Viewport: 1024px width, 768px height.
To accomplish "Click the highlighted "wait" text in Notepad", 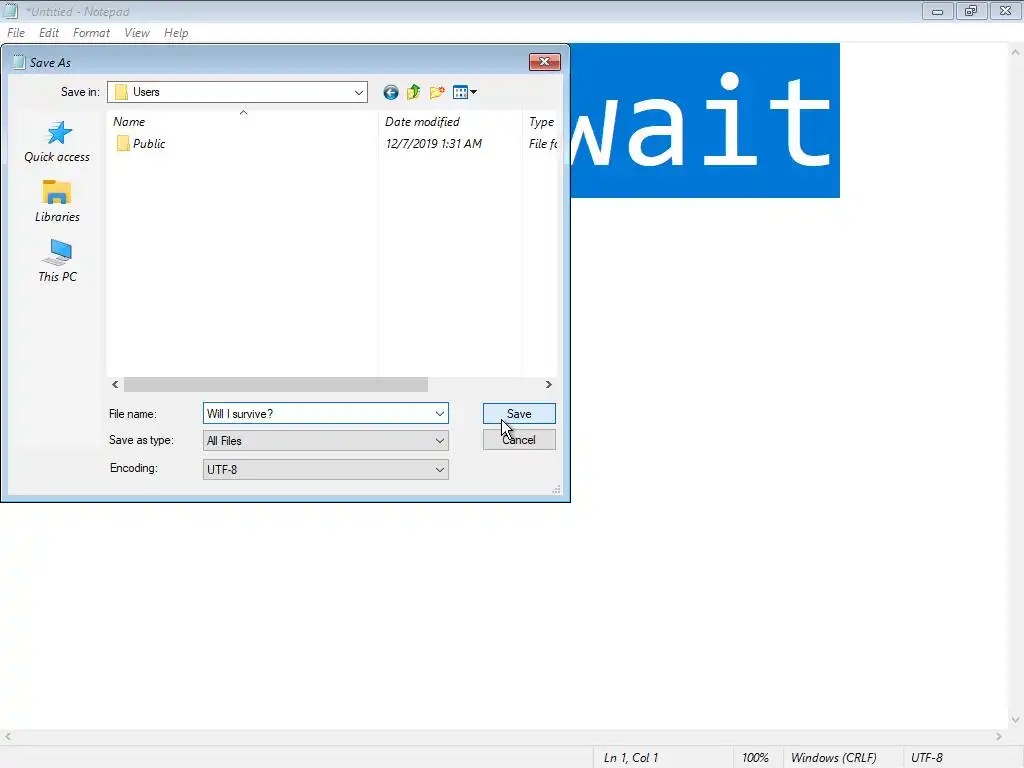I will [x=705, y=121].
